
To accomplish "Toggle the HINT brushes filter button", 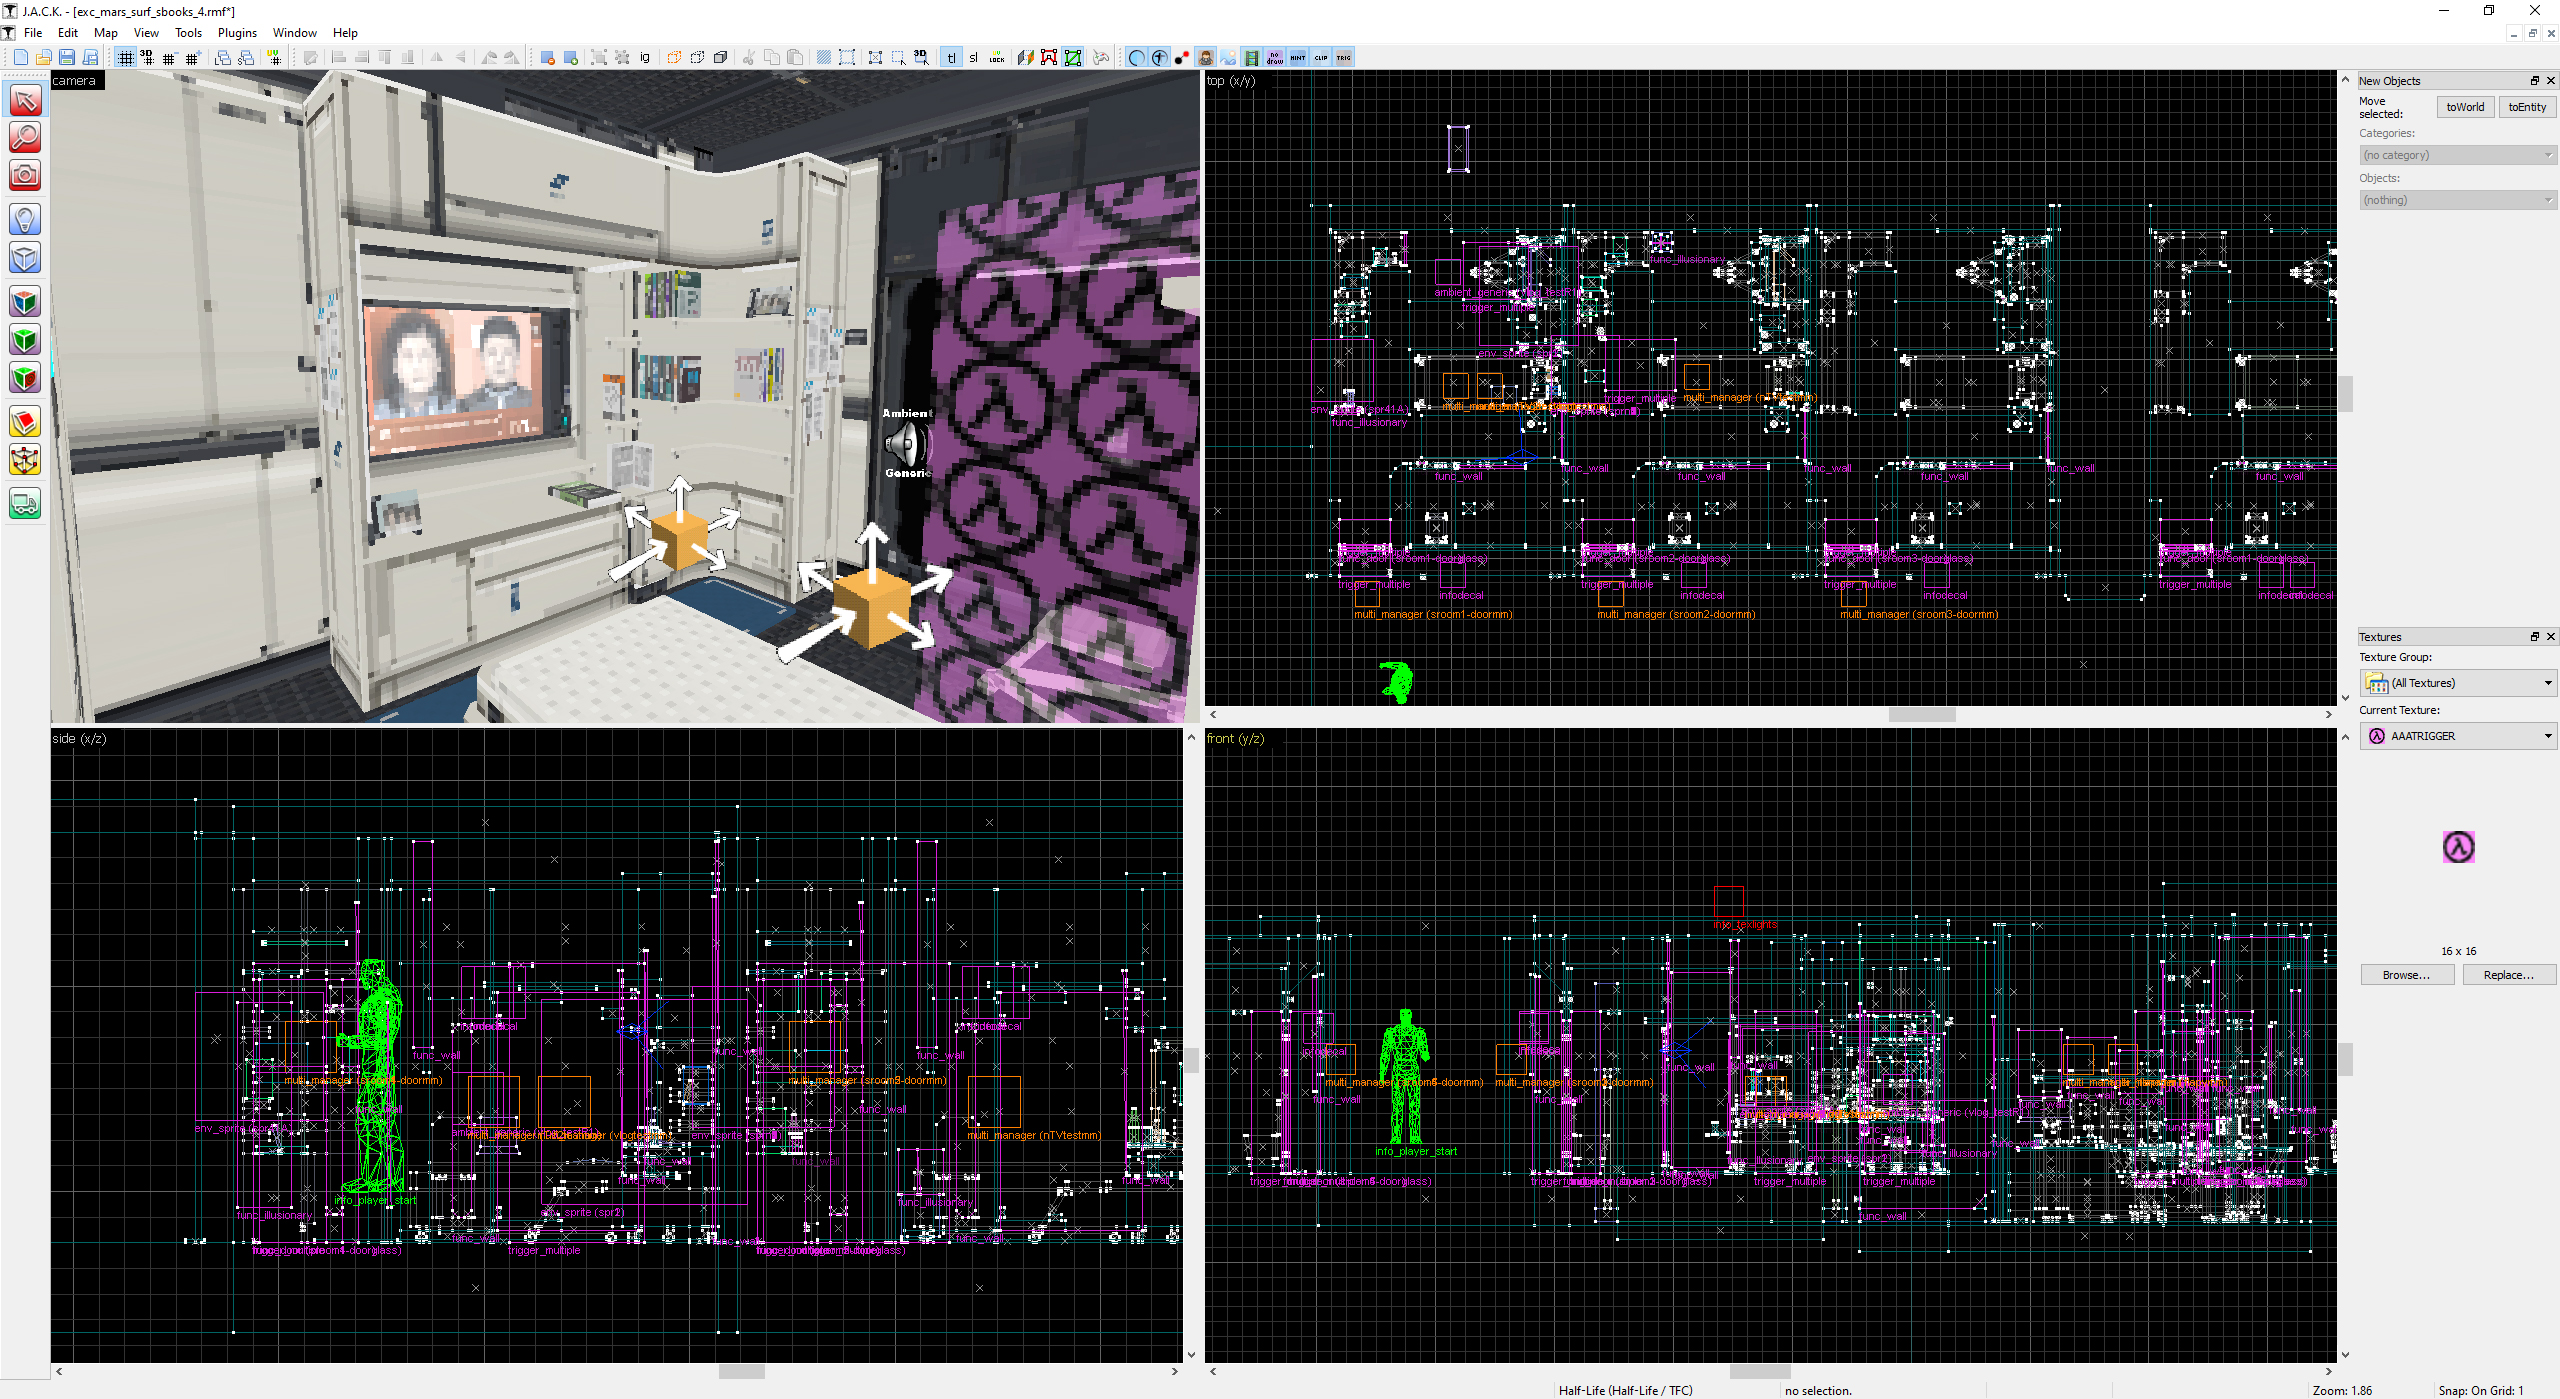I will 1298,57.
